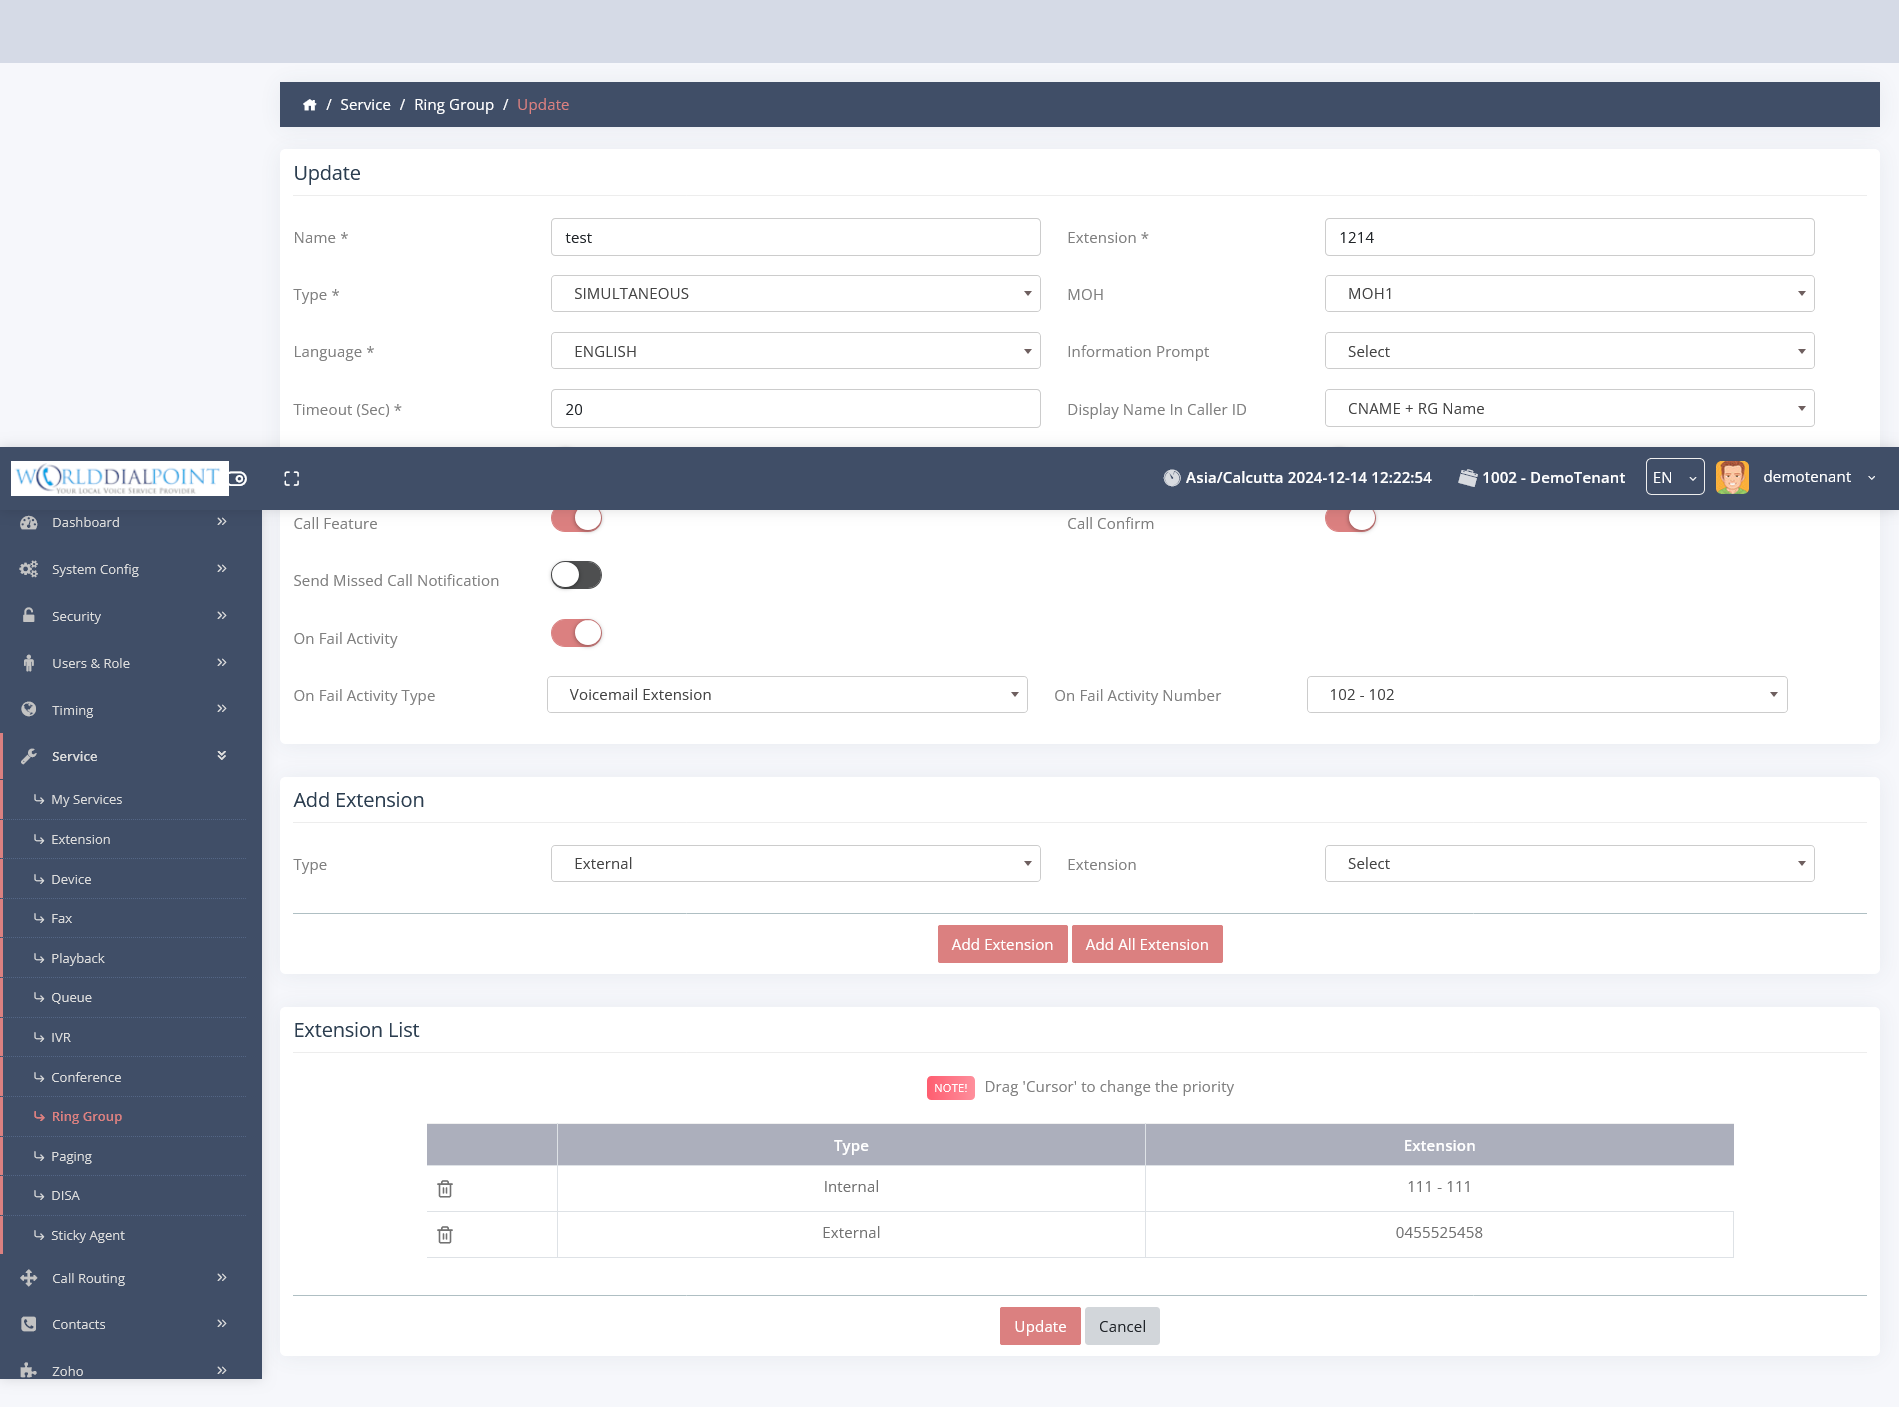The height and width of the screenshot is (1407, 1899).
Task: Click the clock icon next to timezone
Action: pos(1171,478)
